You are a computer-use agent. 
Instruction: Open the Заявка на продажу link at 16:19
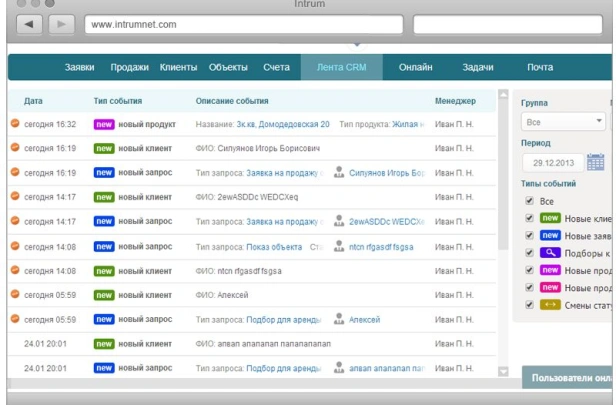point(284,173)
